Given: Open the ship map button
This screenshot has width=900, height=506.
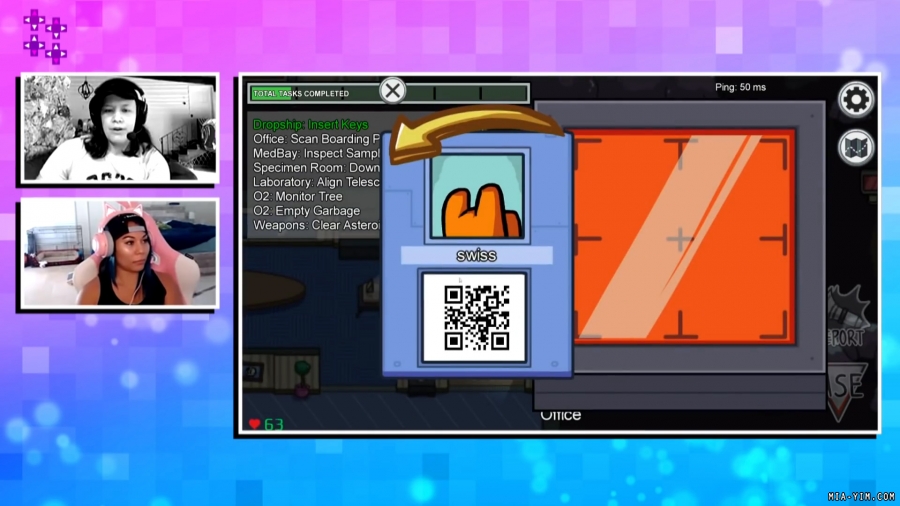Looking at the screenshot, I should [x=856, y=147].
